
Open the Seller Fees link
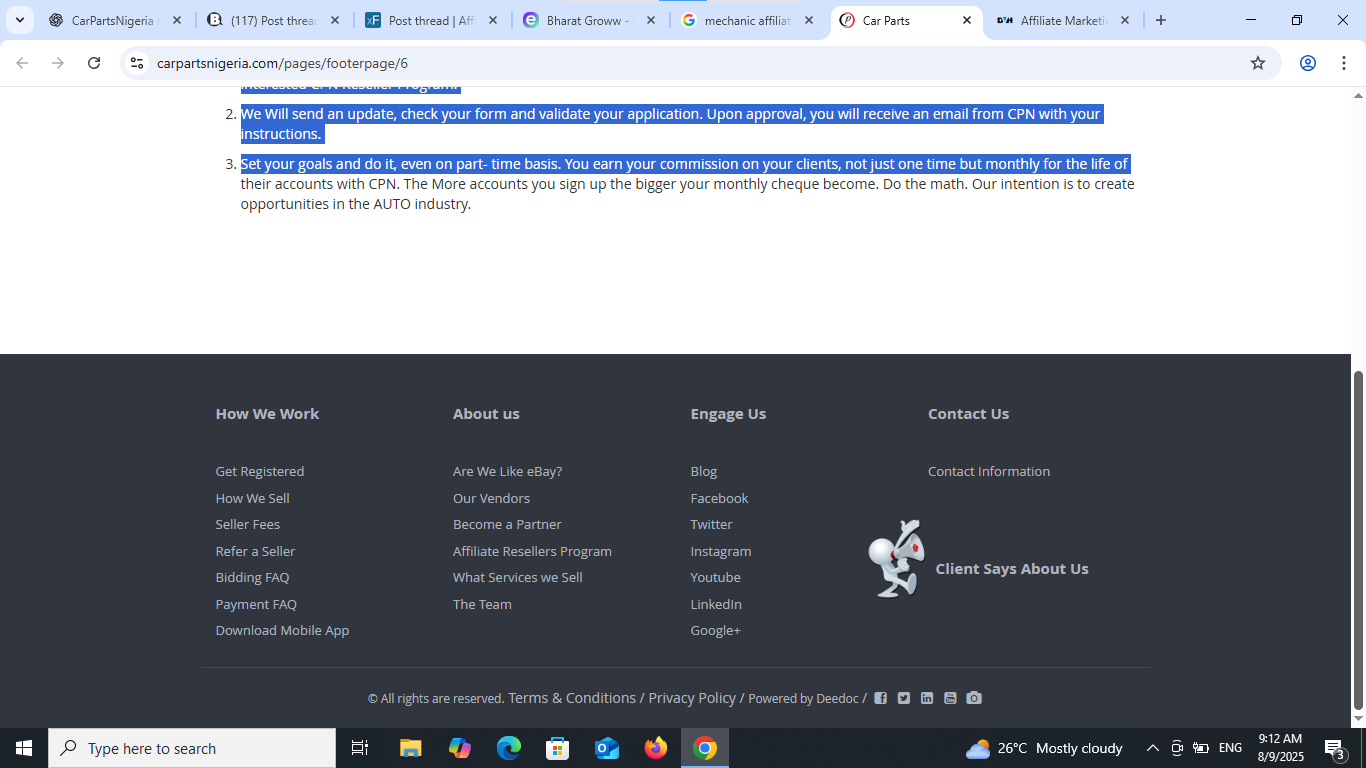click(x=247, y=524)
